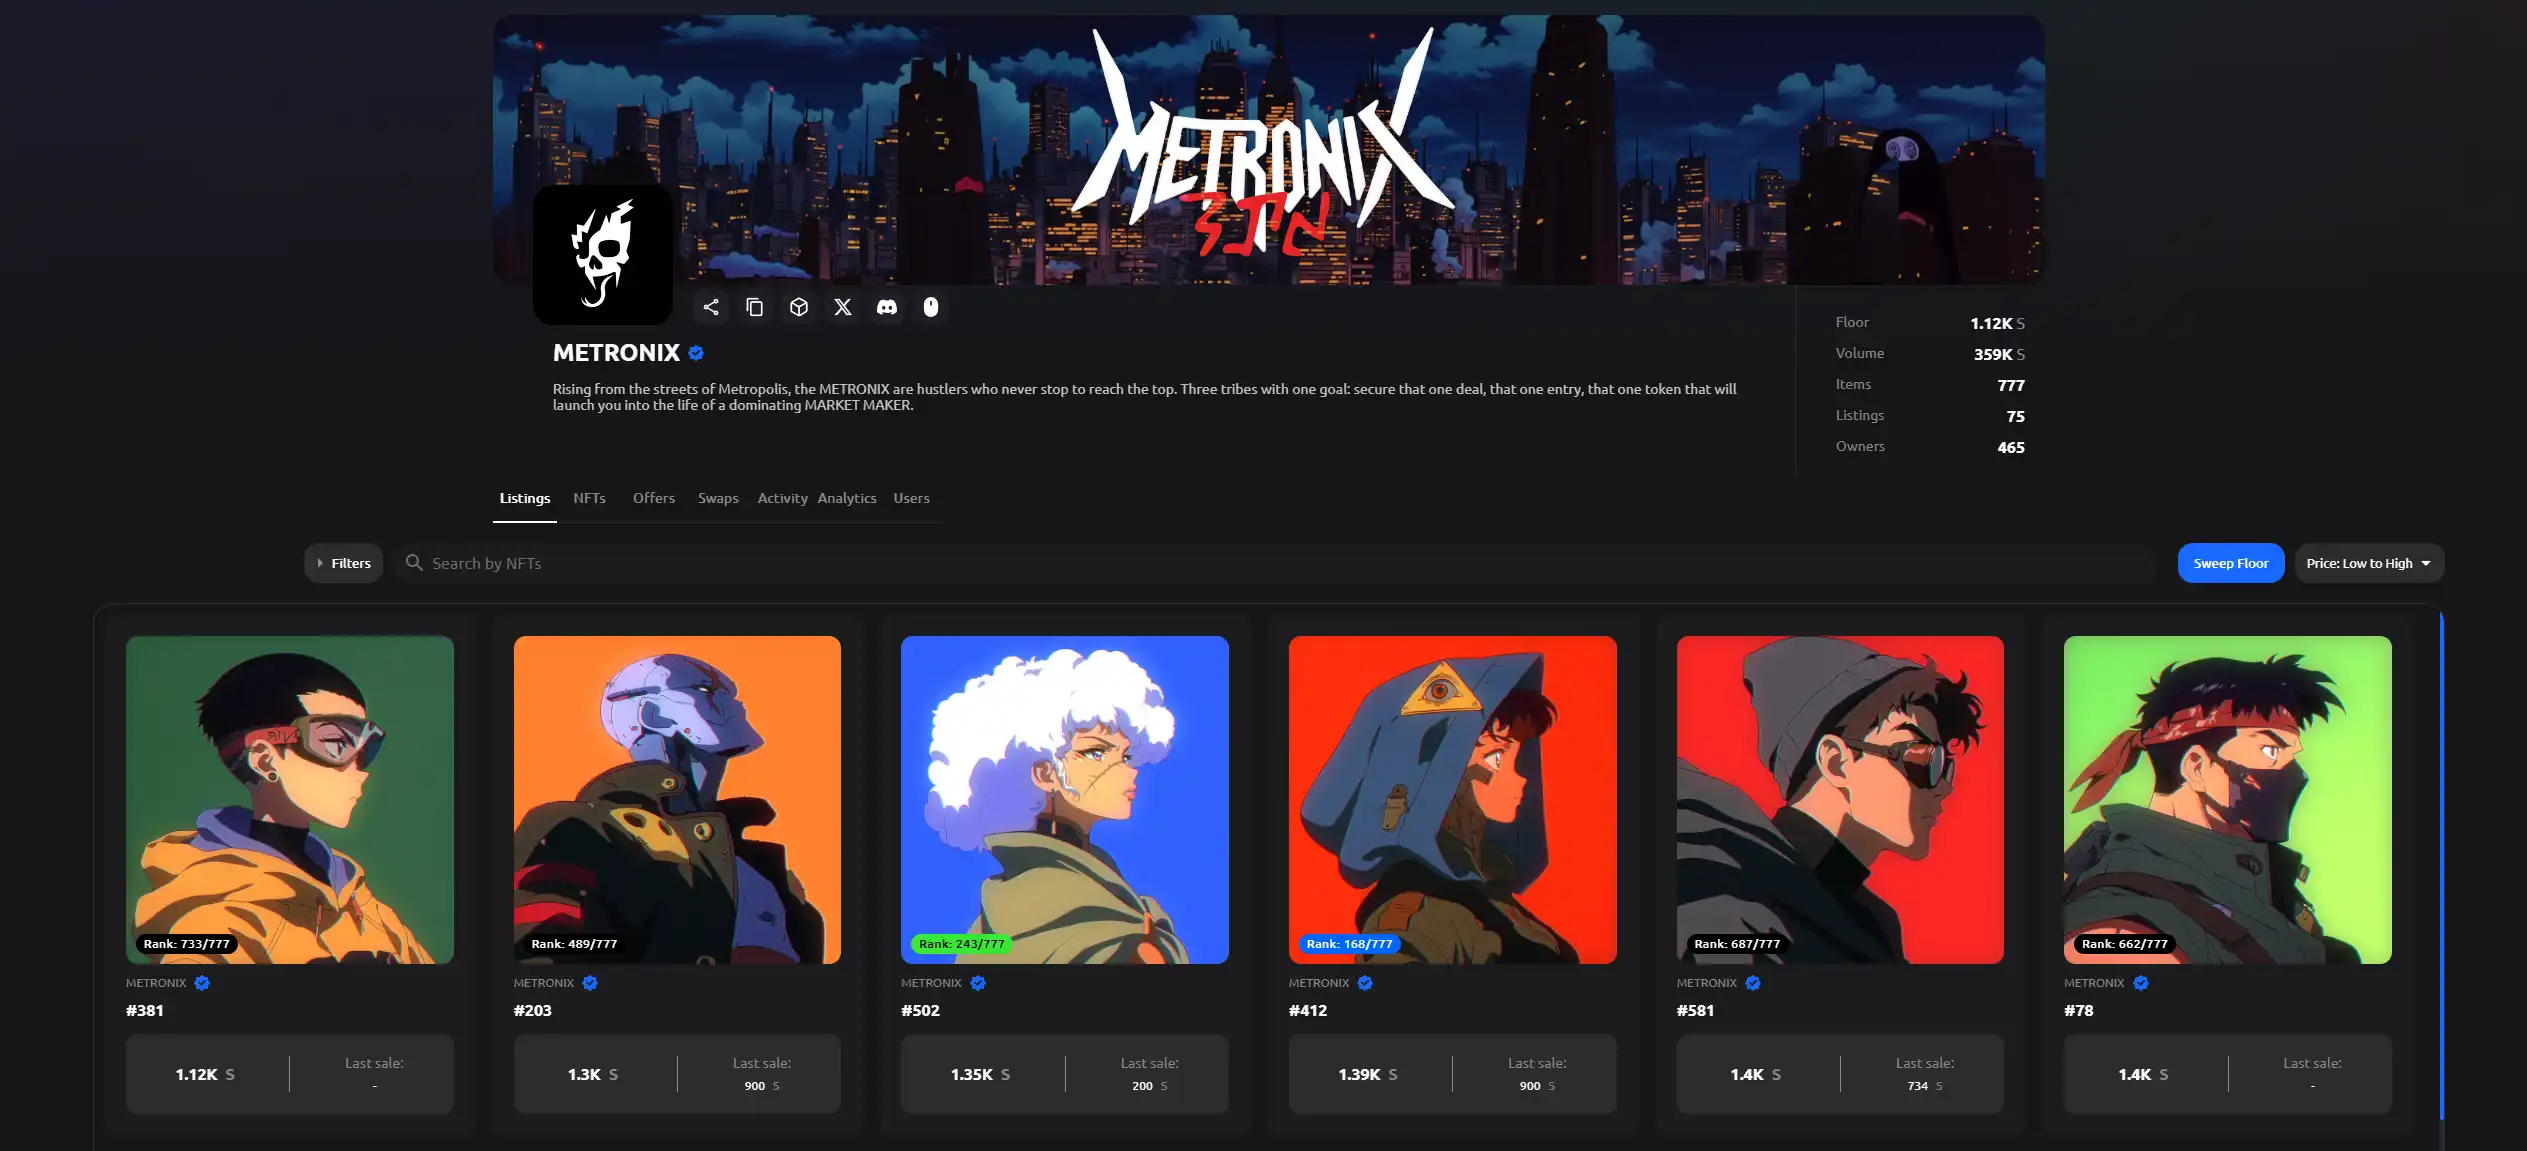Open the cube explorer icon link
The width and height of the screenshot is (2527, 1151).
799,307
